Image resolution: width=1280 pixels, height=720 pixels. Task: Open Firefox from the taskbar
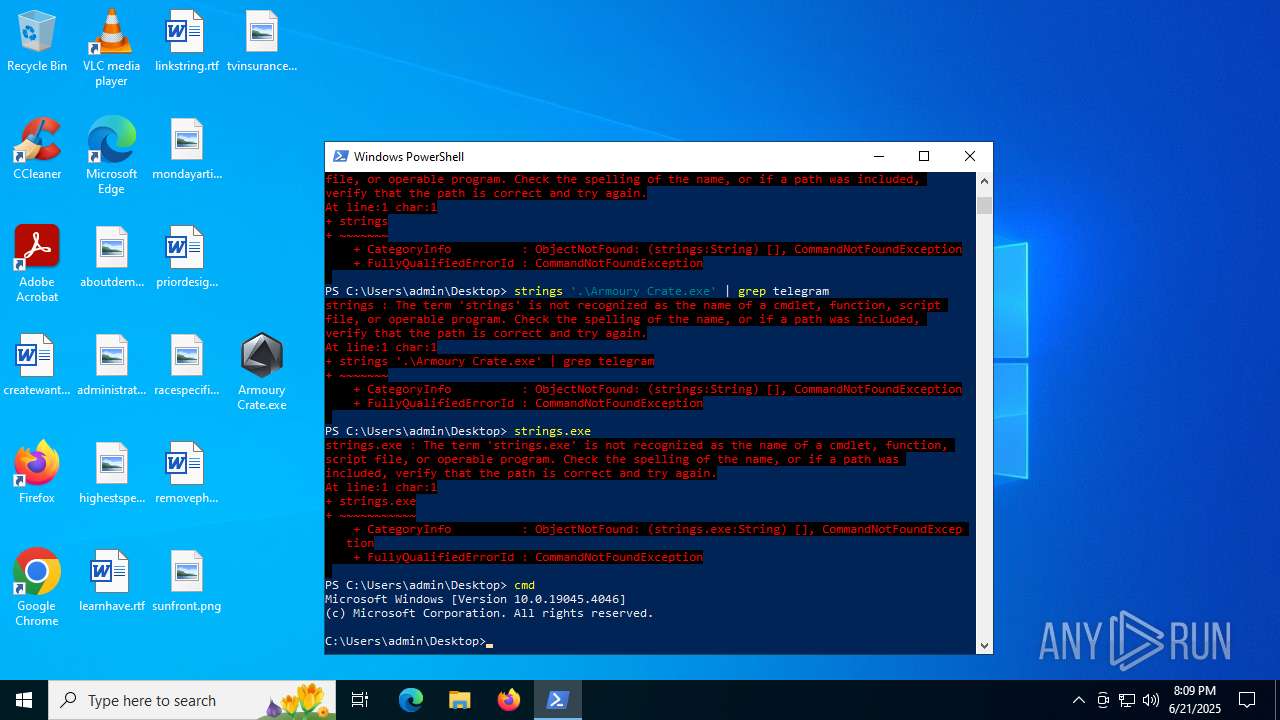click(x=509, y=700)
